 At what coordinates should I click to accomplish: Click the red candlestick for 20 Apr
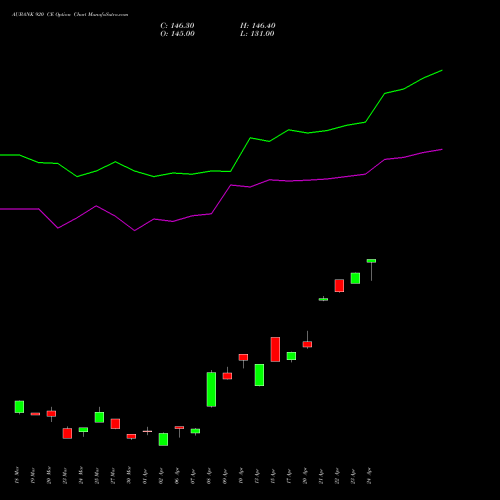307,344
